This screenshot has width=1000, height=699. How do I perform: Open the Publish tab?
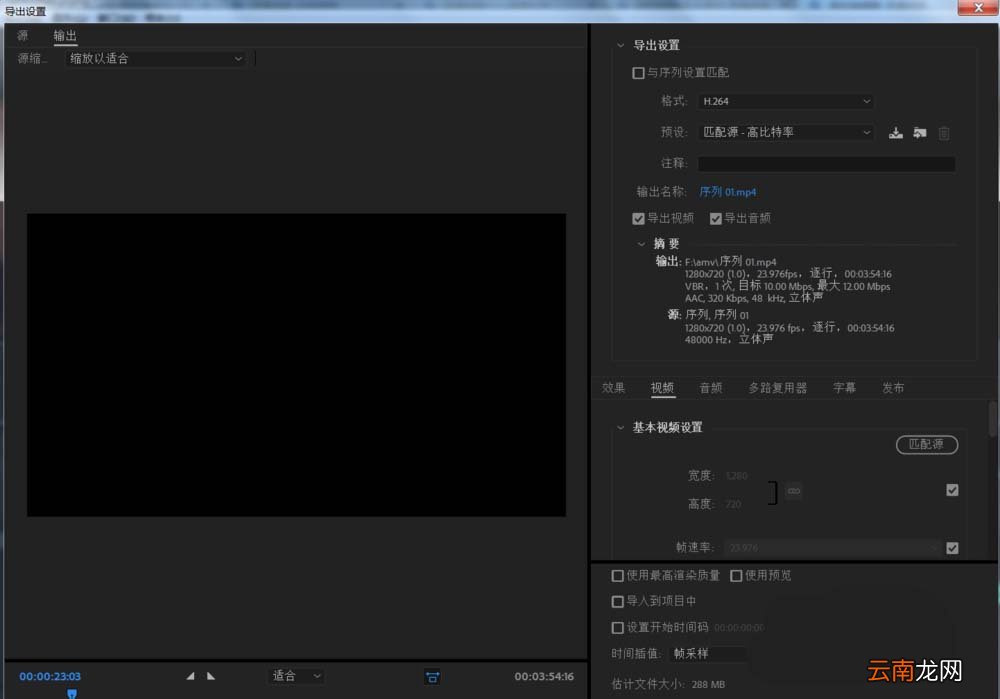893,388
